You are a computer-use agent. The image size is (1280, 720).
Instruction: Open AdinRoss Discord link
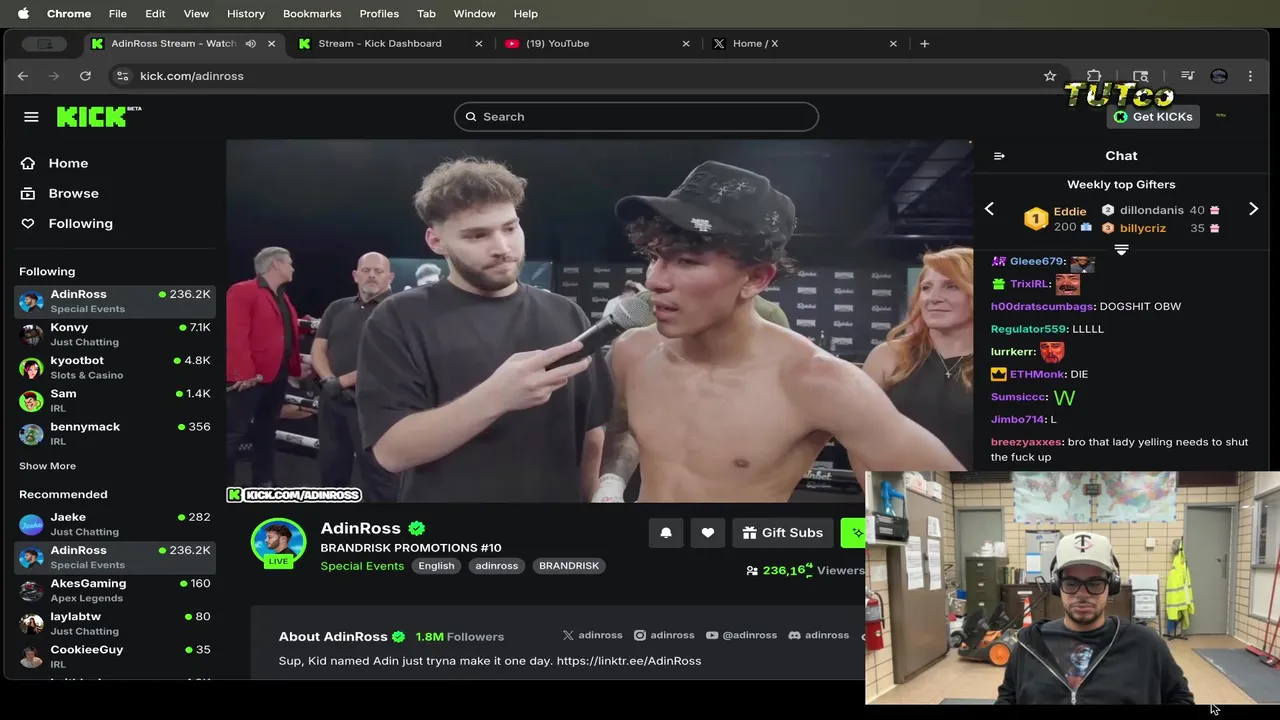point(819,635)
